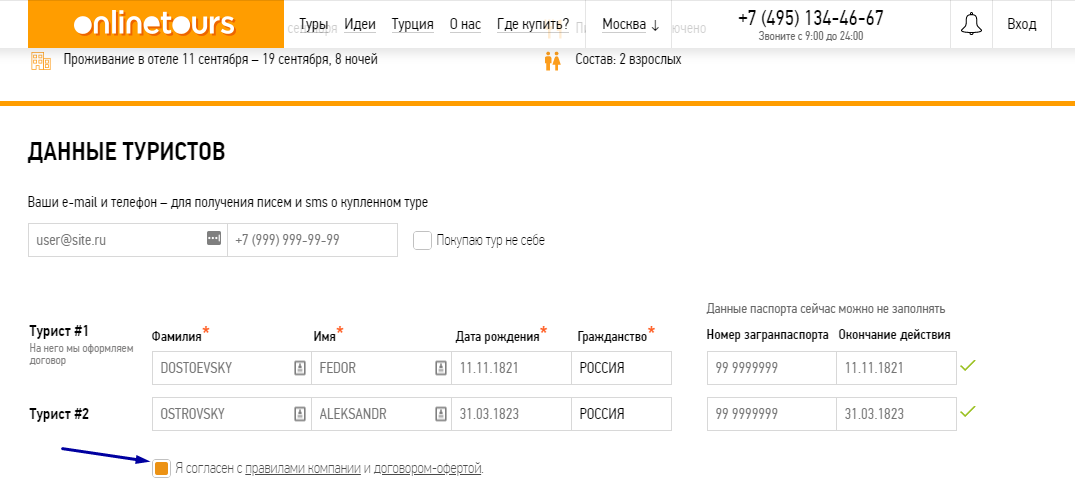Click Tourist #1 birth date field
Image resolution: width=1075 pixels, height=504 pixels.
(511, 368)
